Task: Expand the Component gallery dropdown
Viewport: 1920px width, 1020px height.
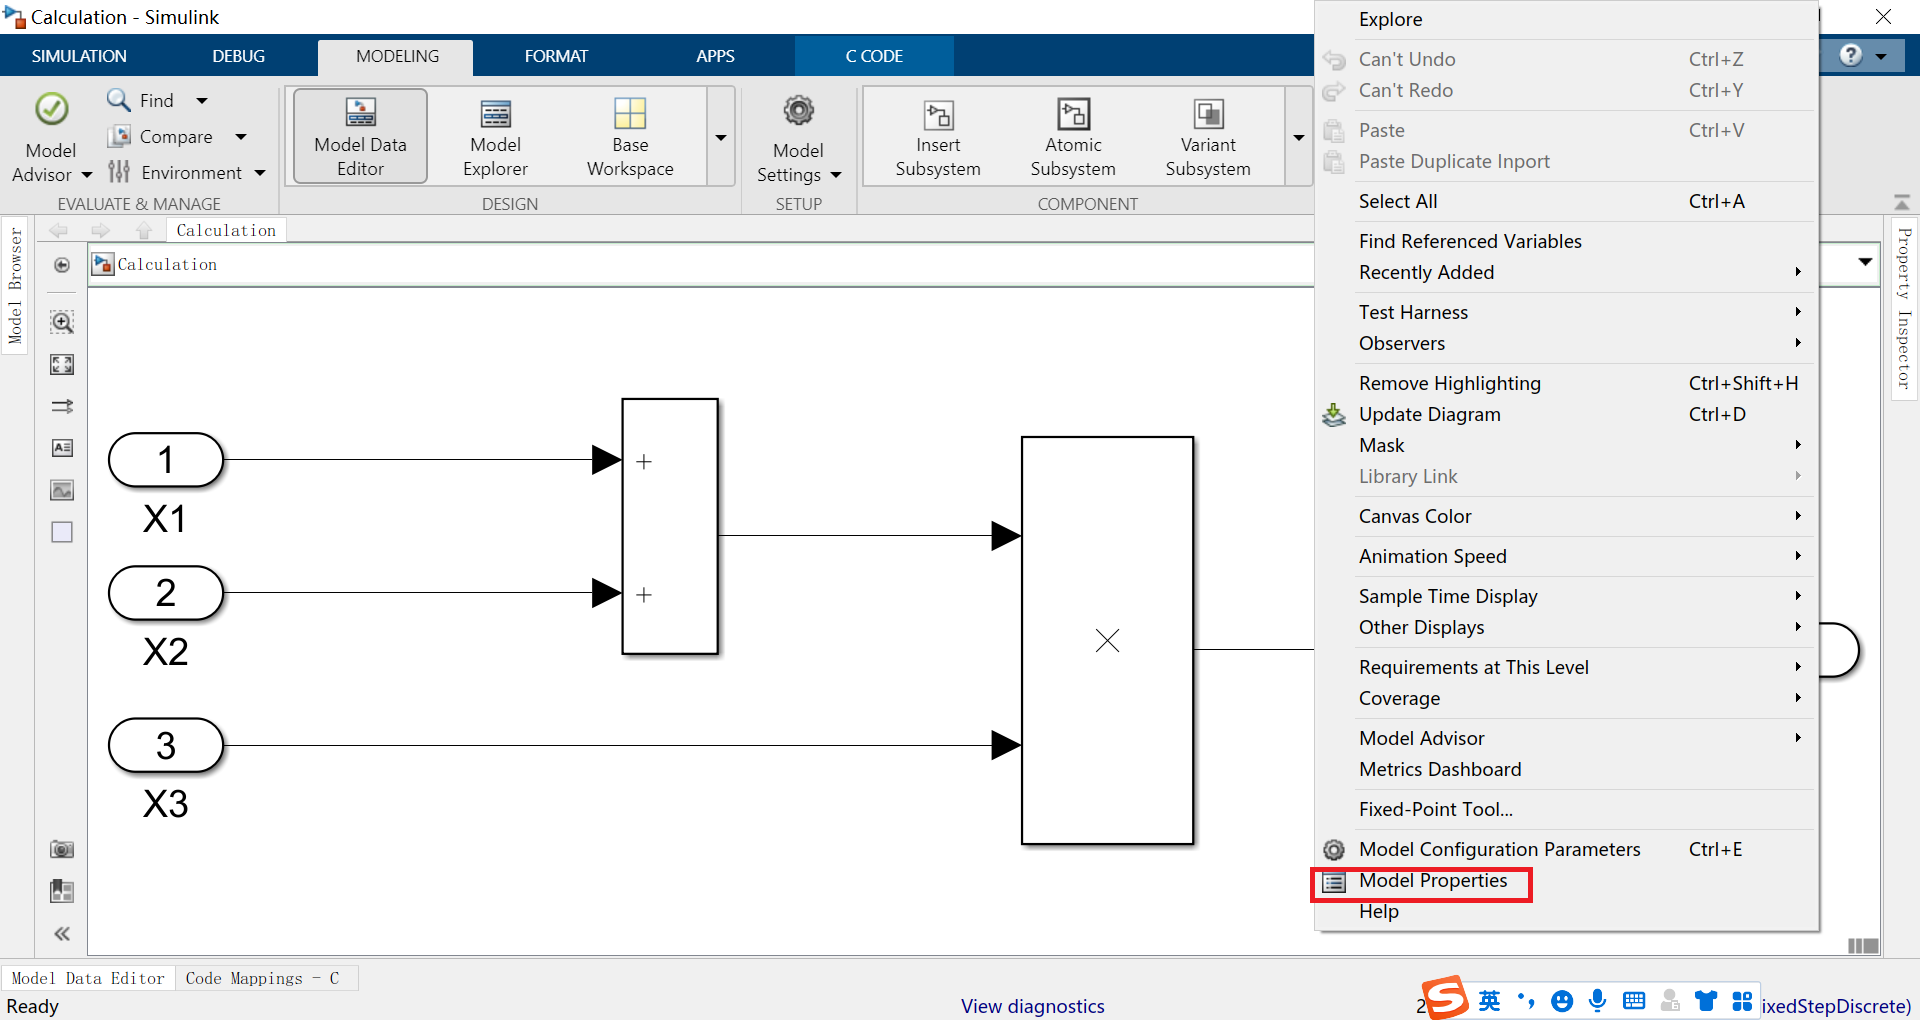Action: pos(1299,137)
